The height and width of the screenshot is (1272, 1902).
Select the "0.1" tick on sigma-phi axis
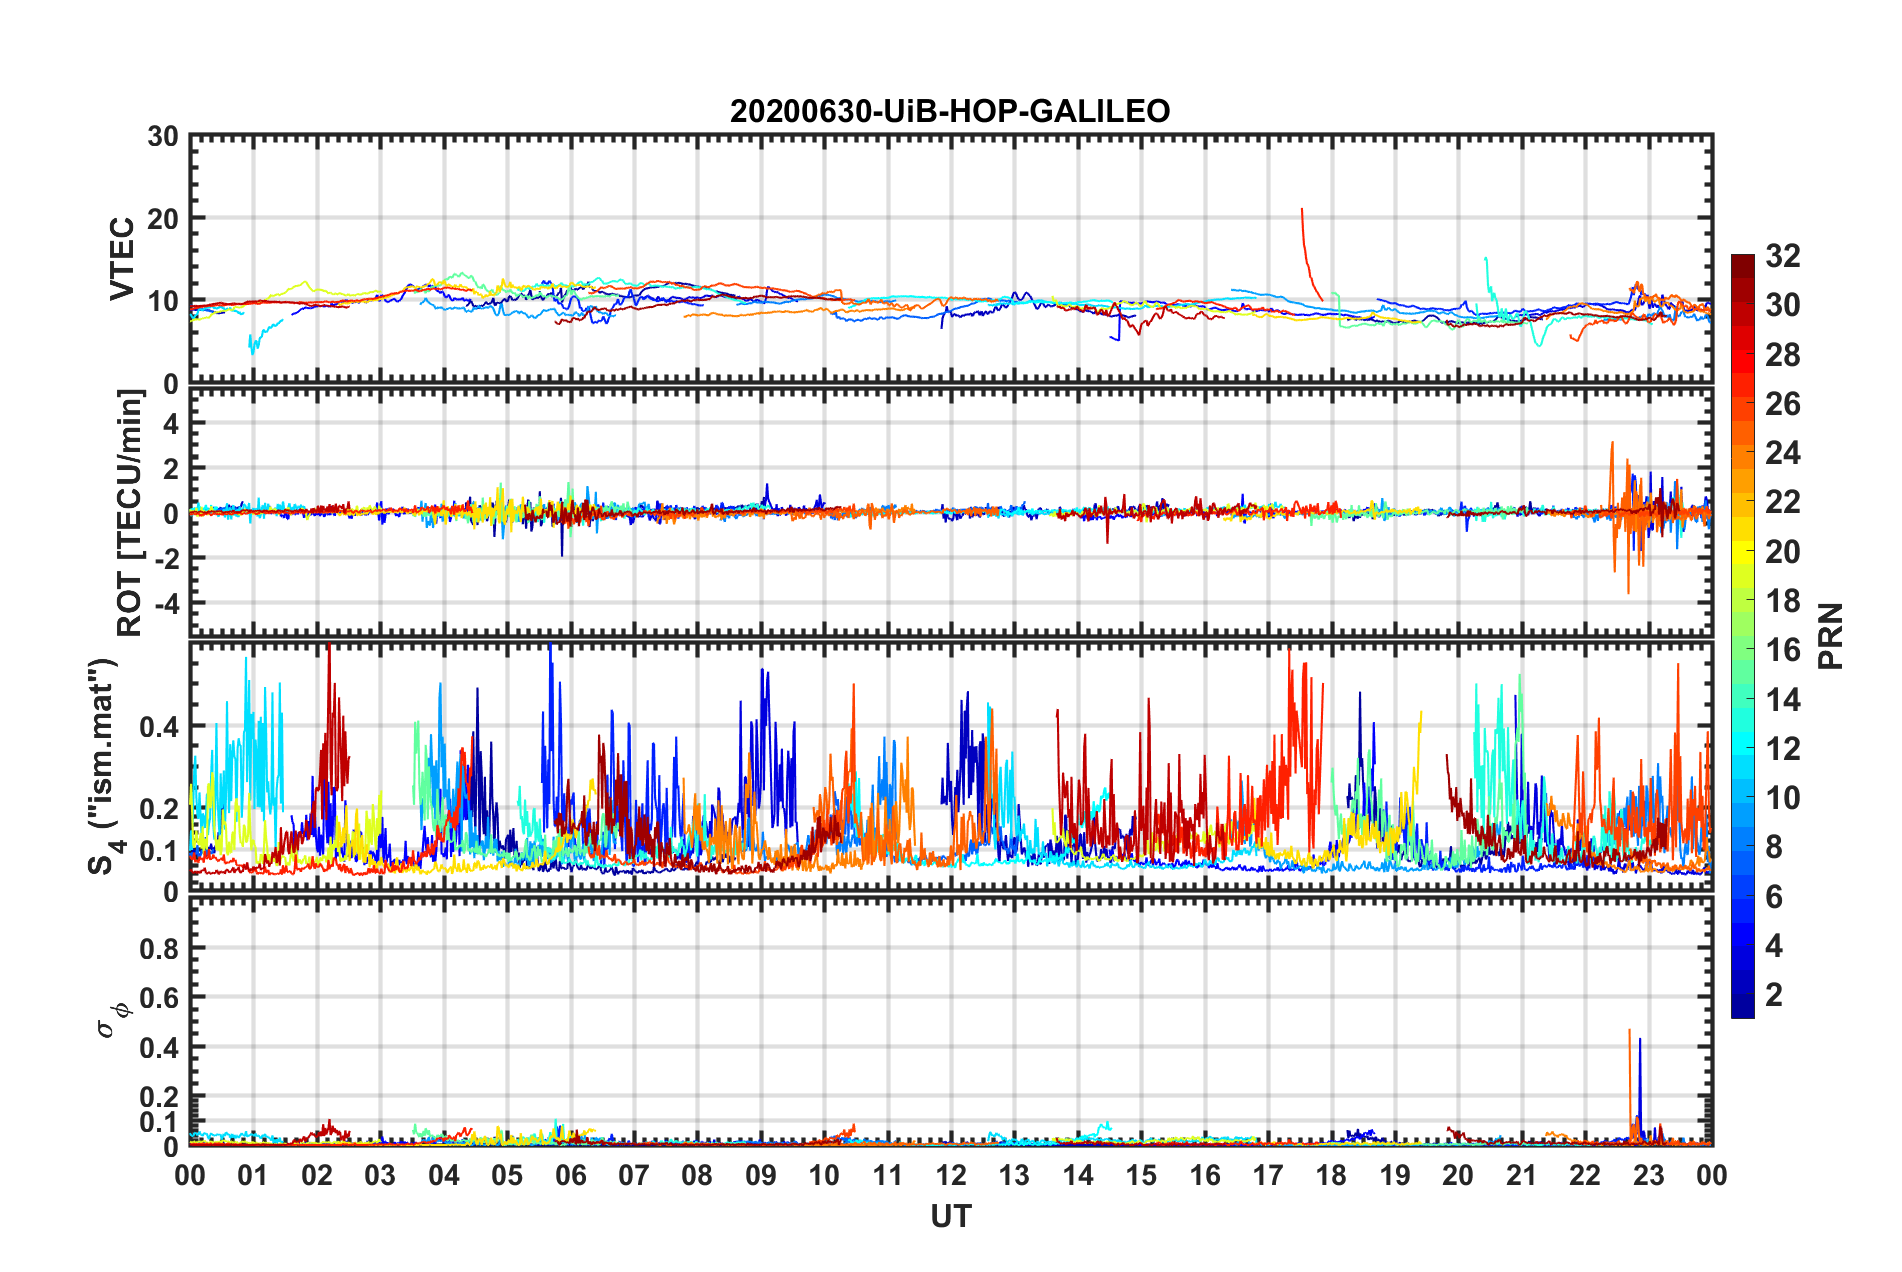[159, 1122]
